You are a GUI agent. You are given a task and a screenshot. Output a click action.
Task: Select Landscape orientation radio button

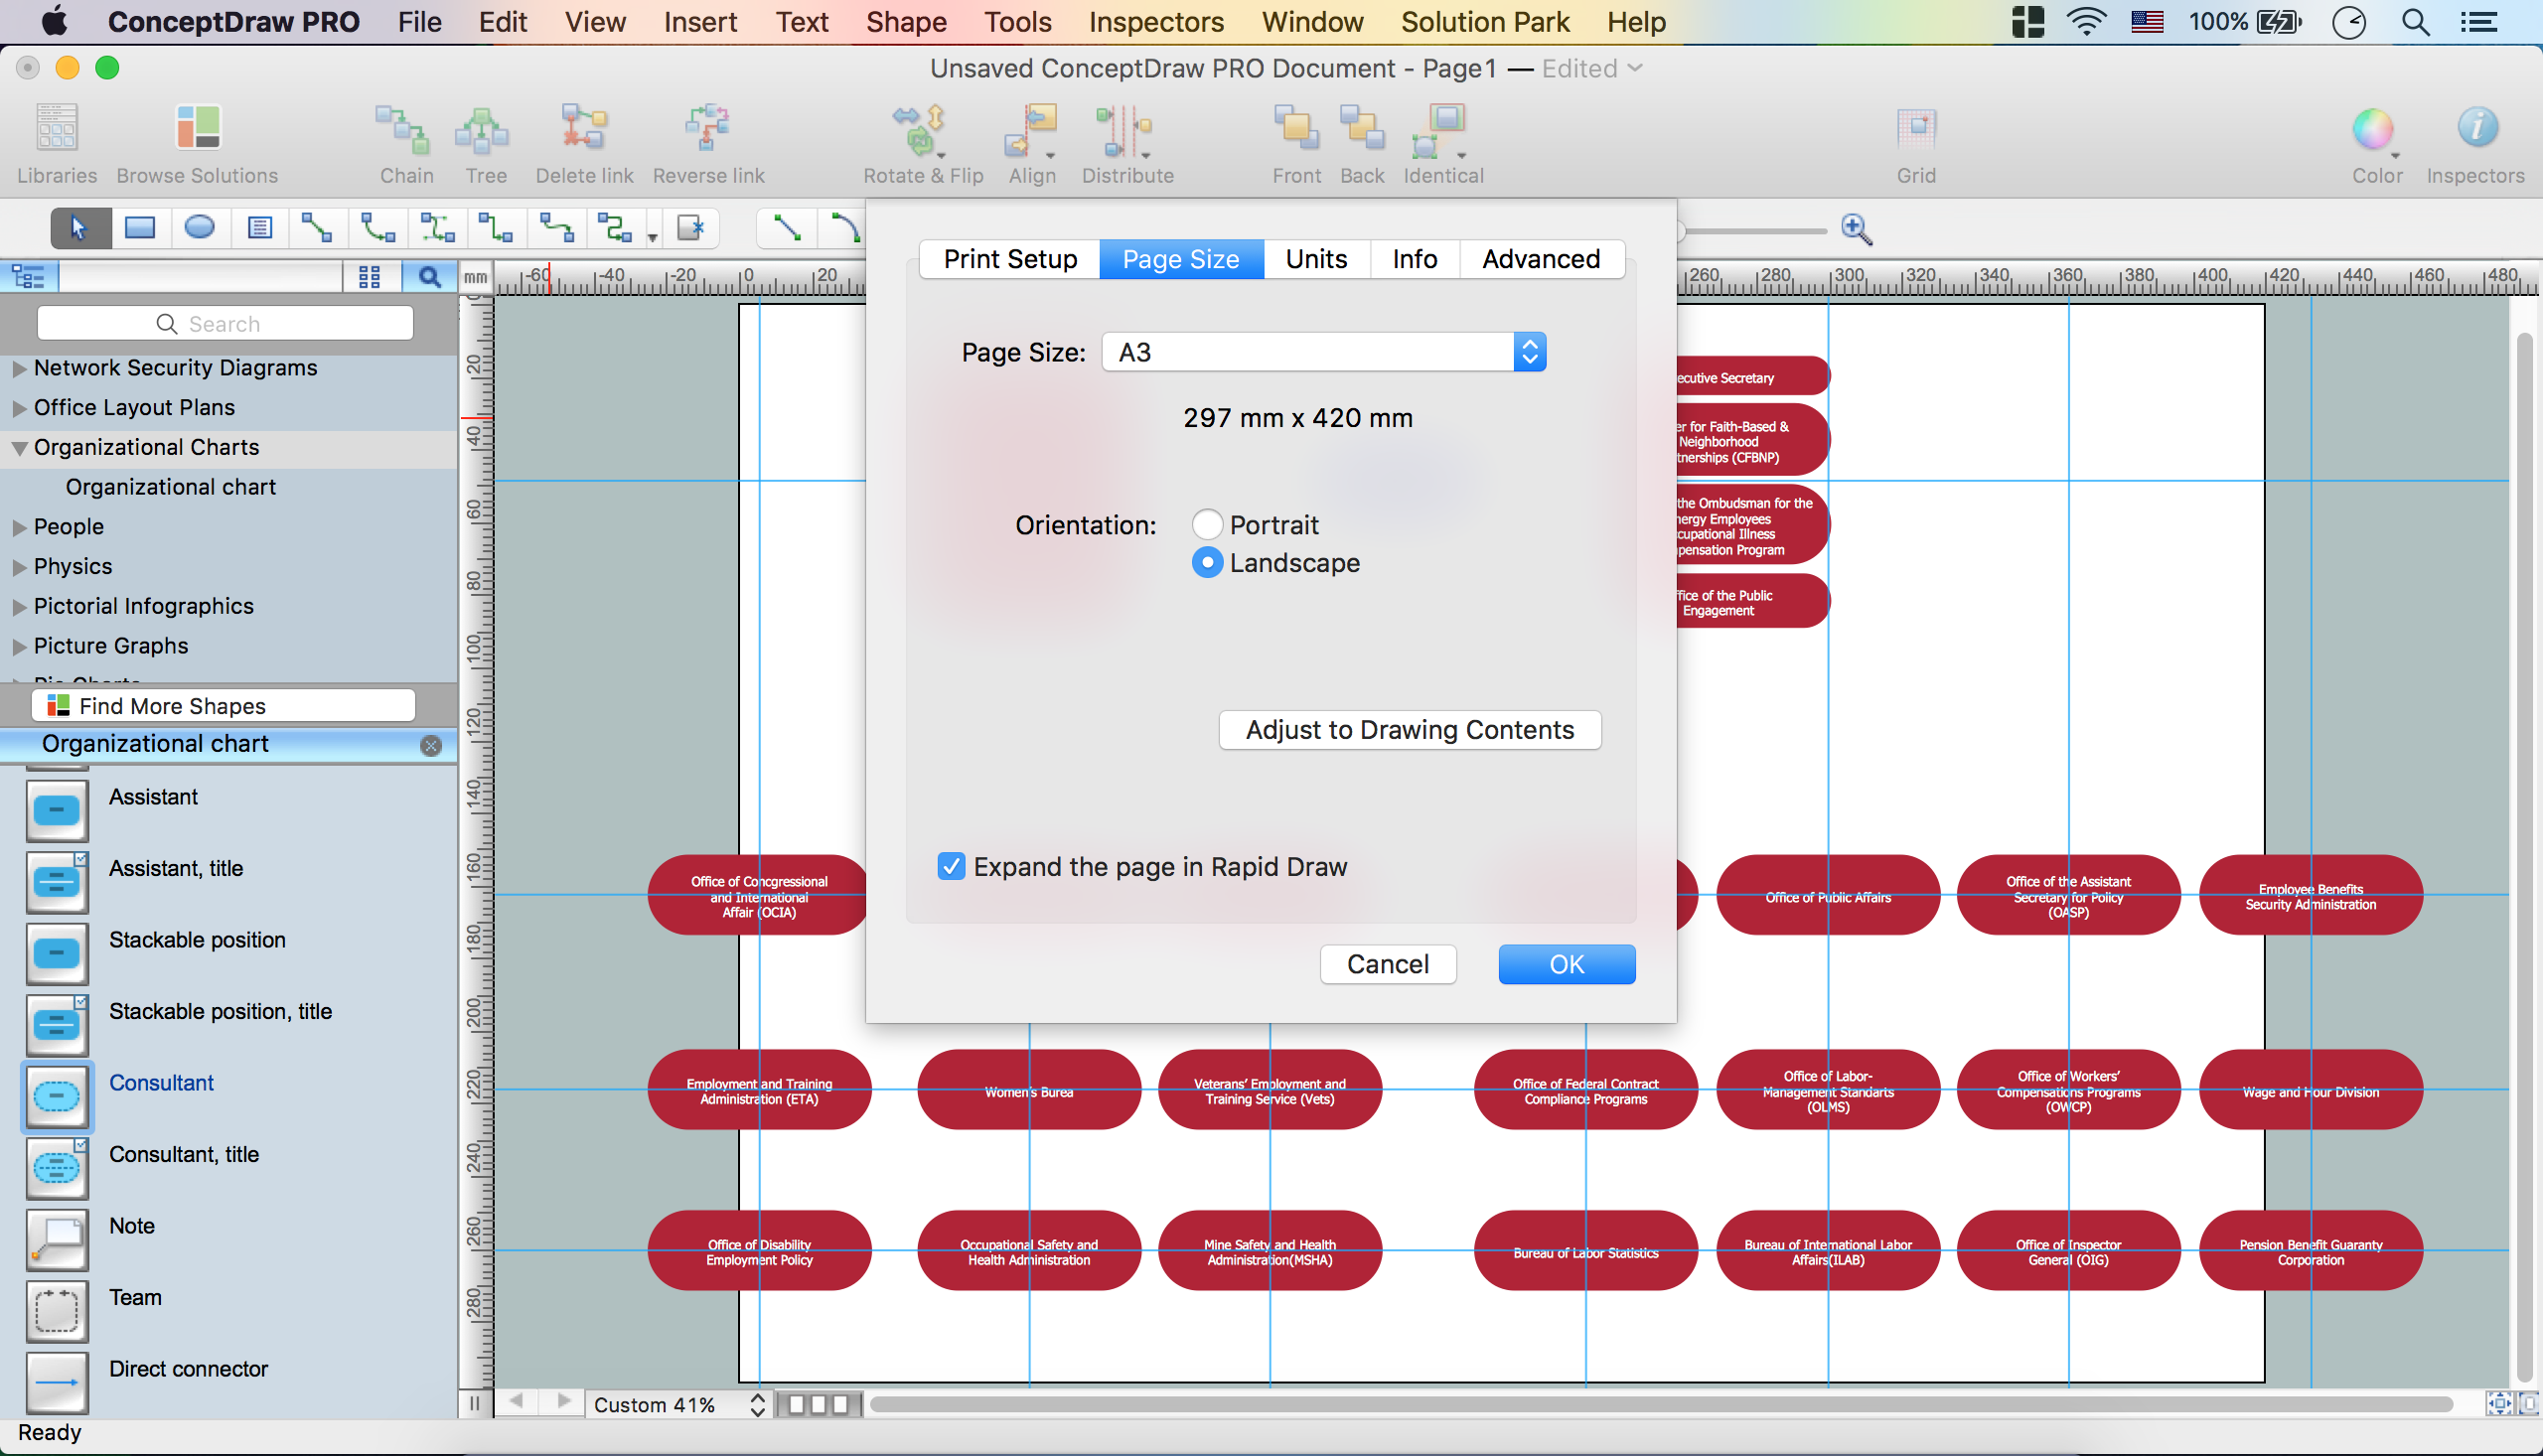[x=1207, y=563]
